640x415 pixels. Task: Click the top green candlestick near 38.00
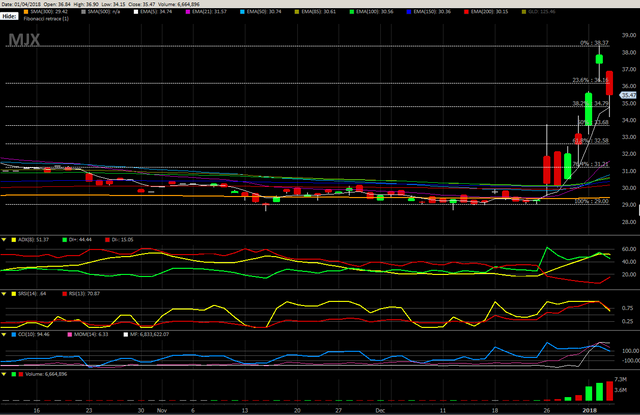599,59
